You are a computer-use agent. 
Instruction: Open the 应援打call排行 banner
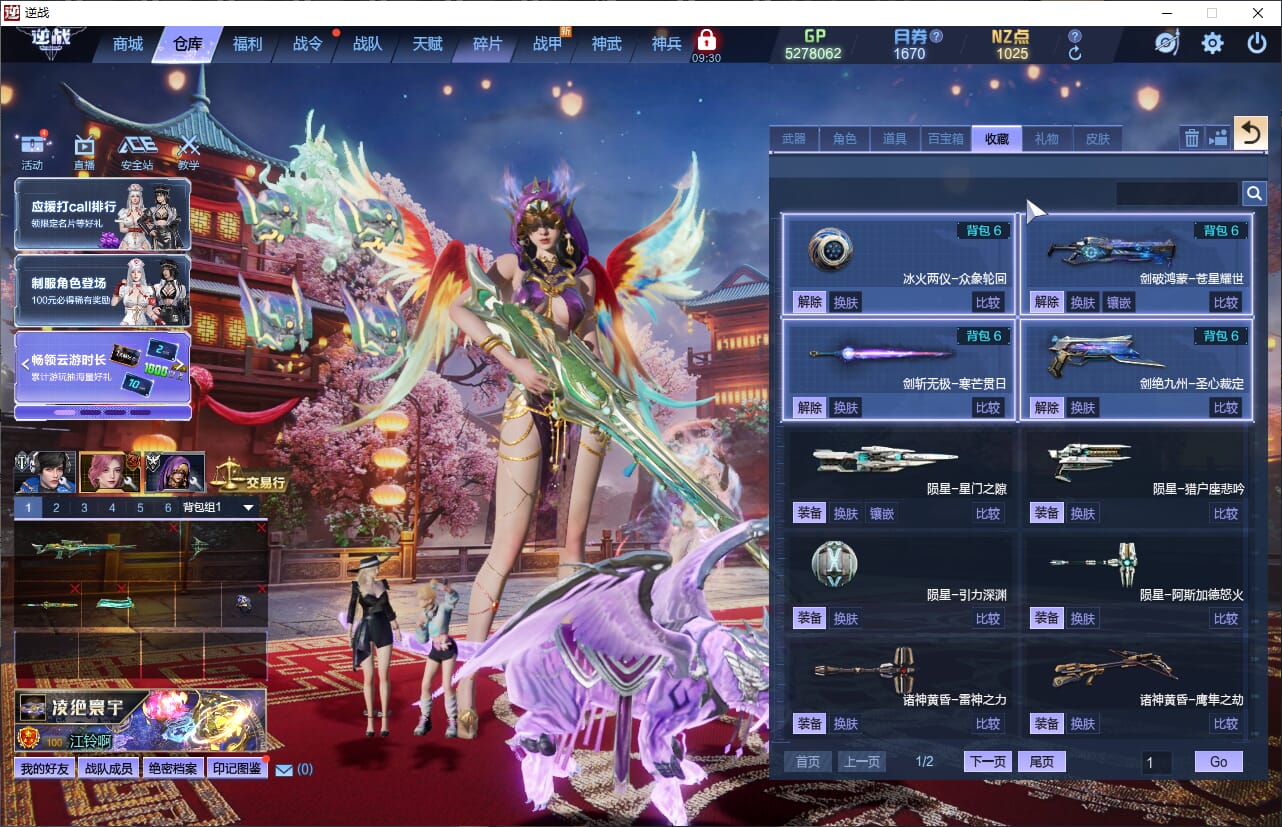(102, 214)
